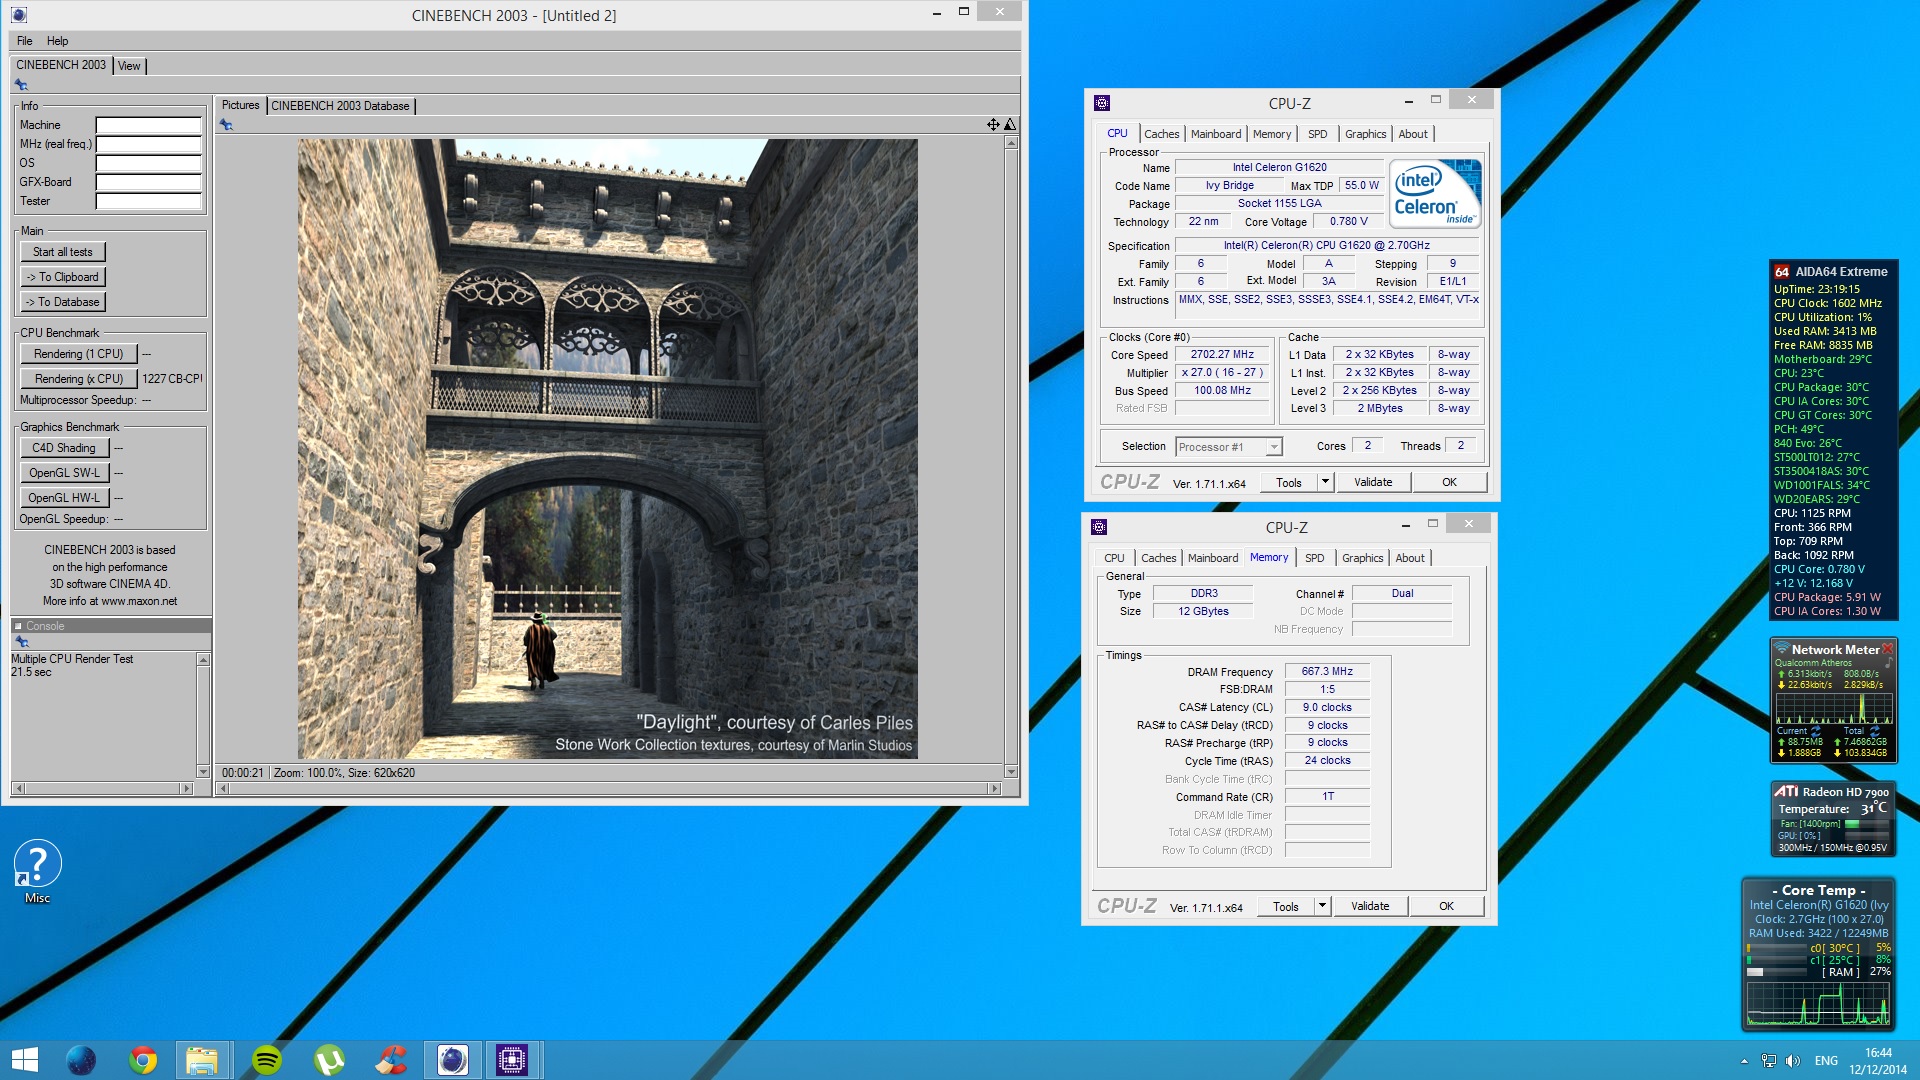Switch to the CINEBENCH taskbar icon
Image resolution: width=1920 pixels, height=1080 pixels.
453,1060
